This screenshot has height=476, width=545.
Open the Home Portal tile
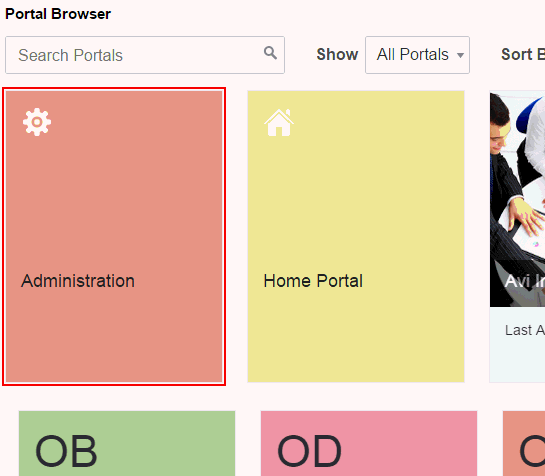(356, 236)
